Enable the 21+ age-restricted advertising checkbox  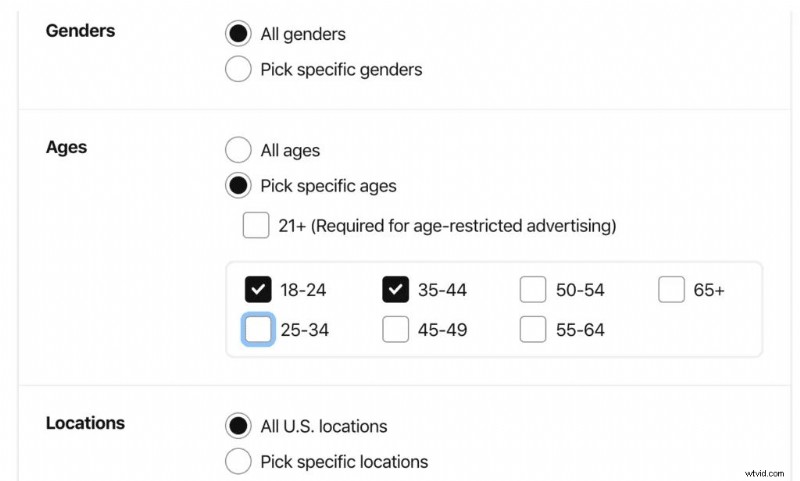tap(256, 225)
